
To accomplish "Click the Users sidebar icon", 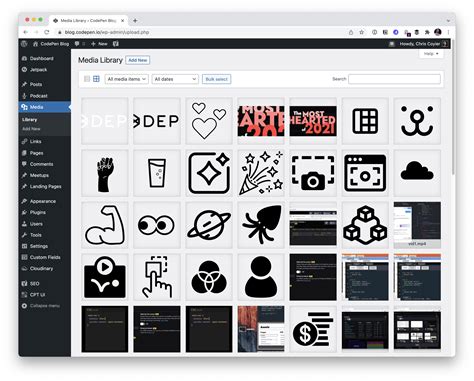I will (x=24, y=224).
